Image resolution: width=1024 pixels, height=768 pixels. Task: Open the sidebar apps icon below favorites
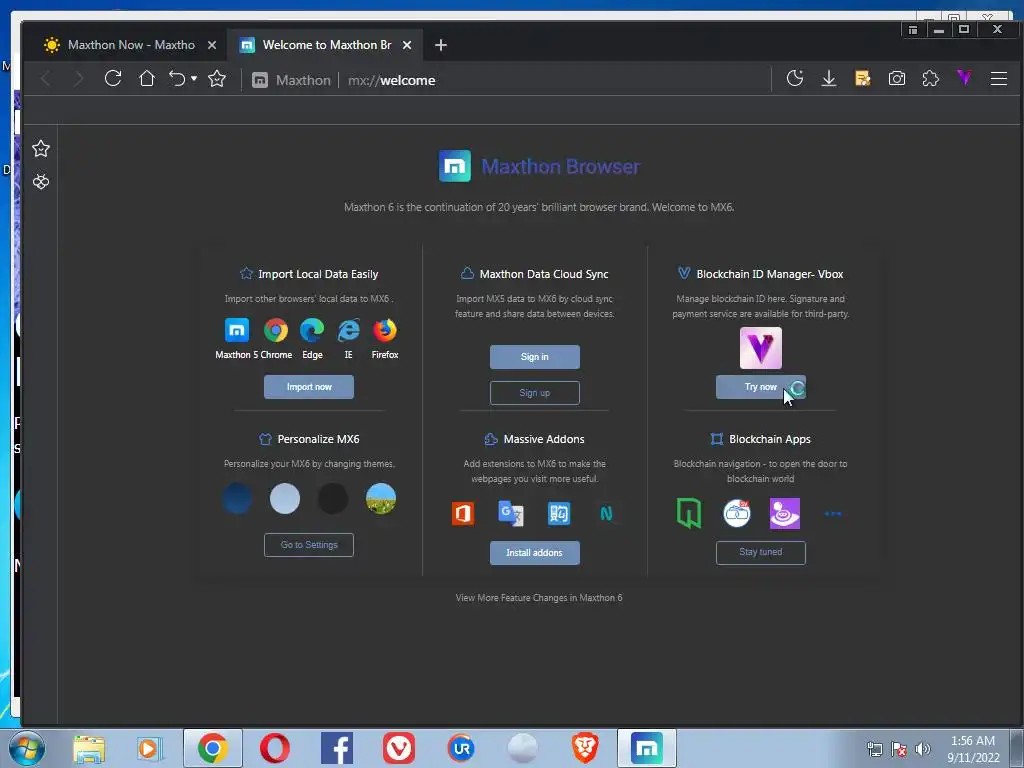point(41,182)
